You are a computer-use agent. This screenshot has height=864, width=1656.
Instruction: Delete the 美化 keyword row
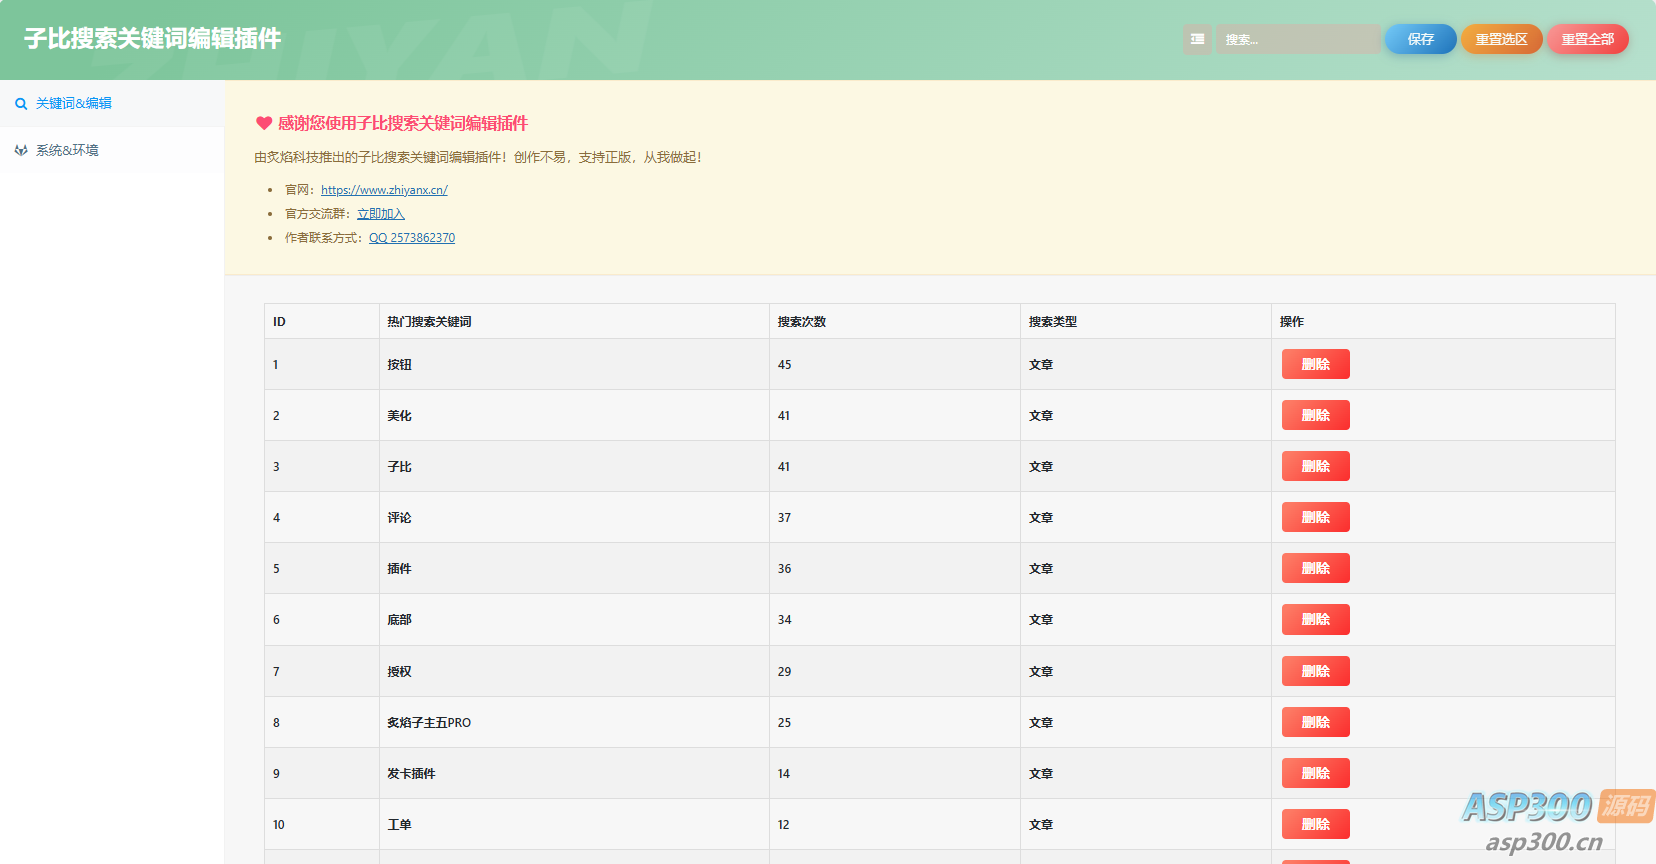coord(1315,415)
